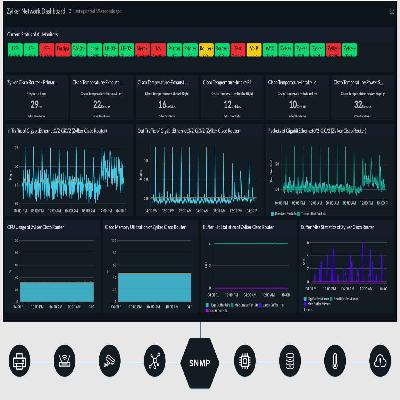The width and height of the screenshot is (400, 400).
Task: Select the cloud alert icon
Action: (380, 361)
